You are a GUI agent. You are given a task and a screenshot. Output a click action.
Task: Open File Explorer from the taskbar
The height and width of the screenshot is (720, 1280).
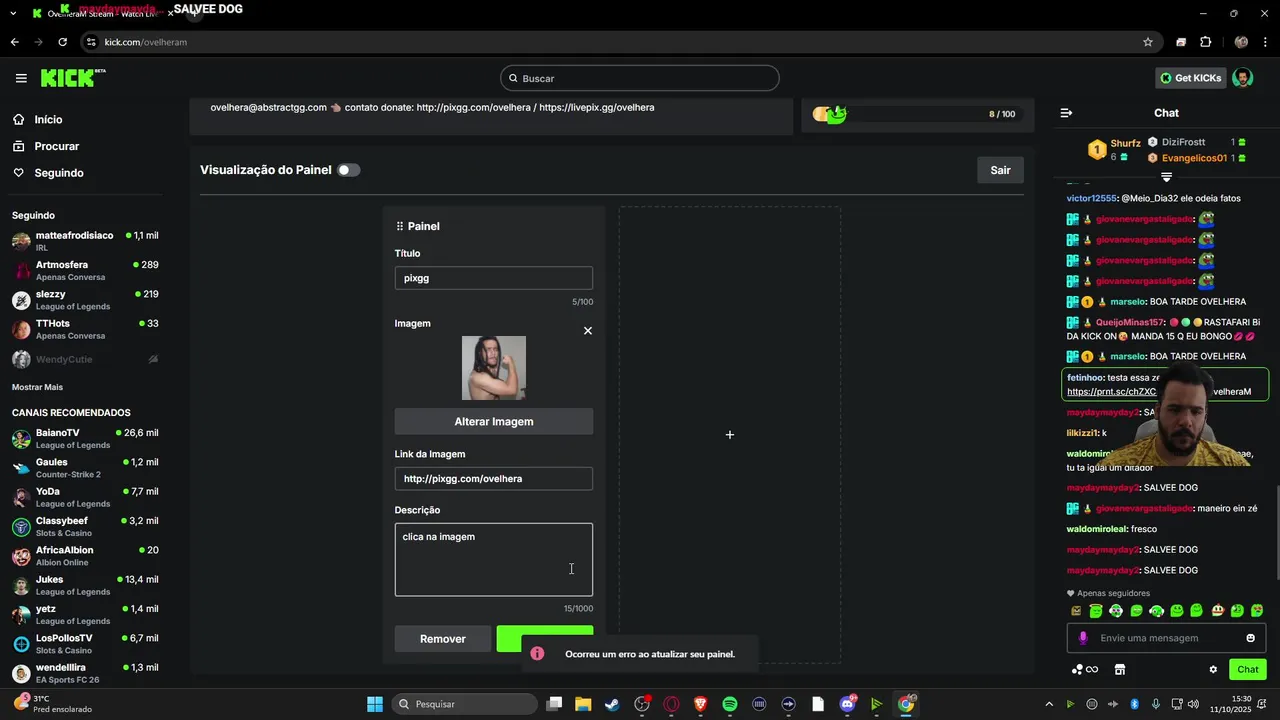coord(583,704)
